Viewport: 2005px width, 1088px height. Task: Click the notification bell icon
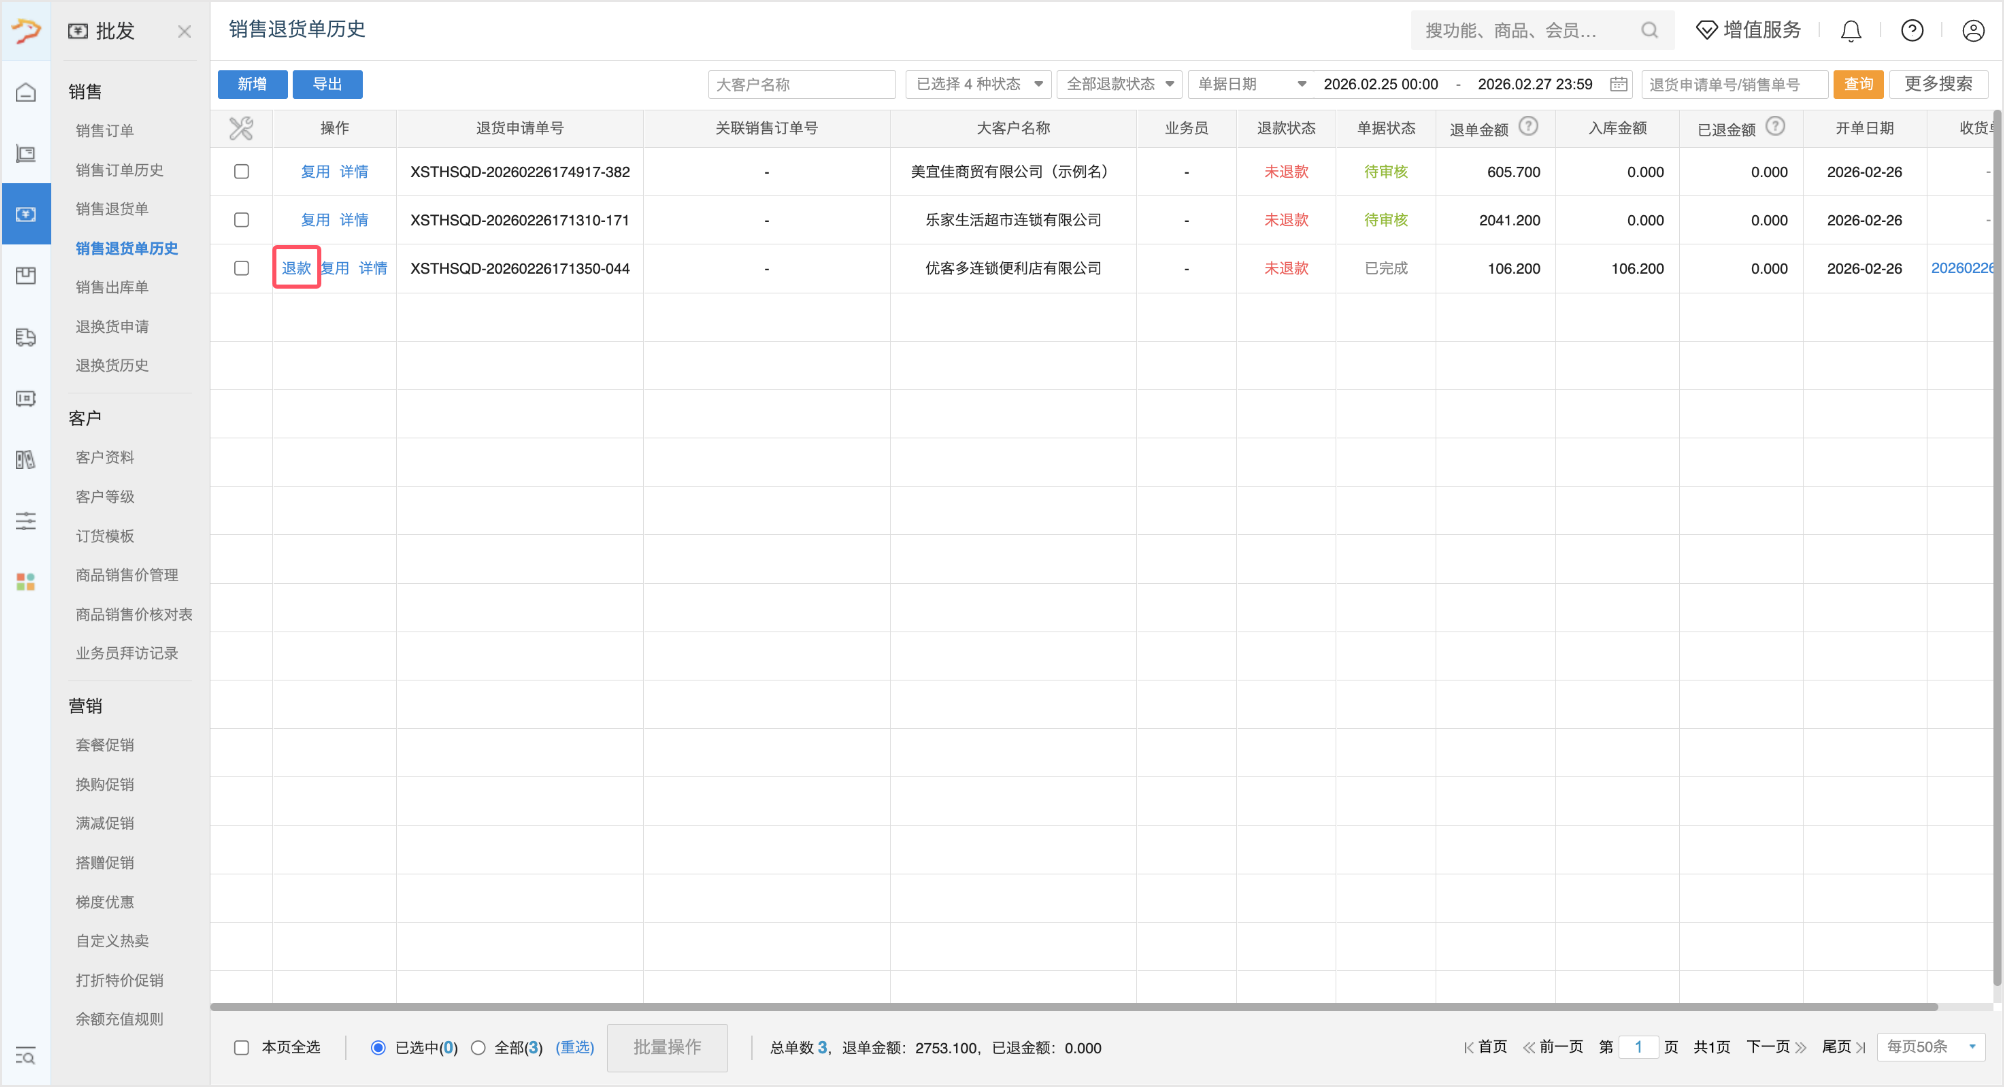pyautogui.click(x=1851, y=31)
